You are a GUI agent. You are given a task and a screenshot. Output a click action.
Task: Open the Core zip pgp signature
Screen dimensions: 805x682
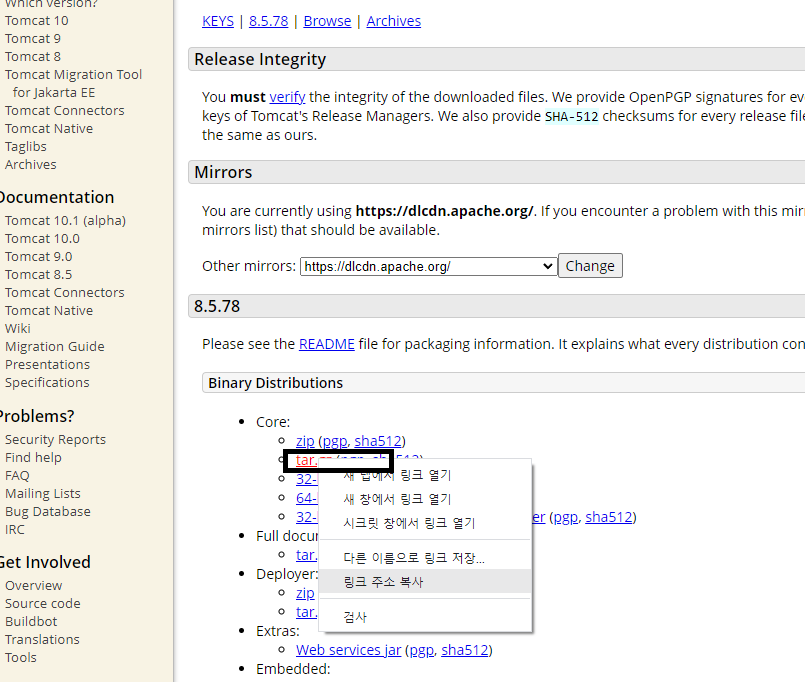(335, 441)
